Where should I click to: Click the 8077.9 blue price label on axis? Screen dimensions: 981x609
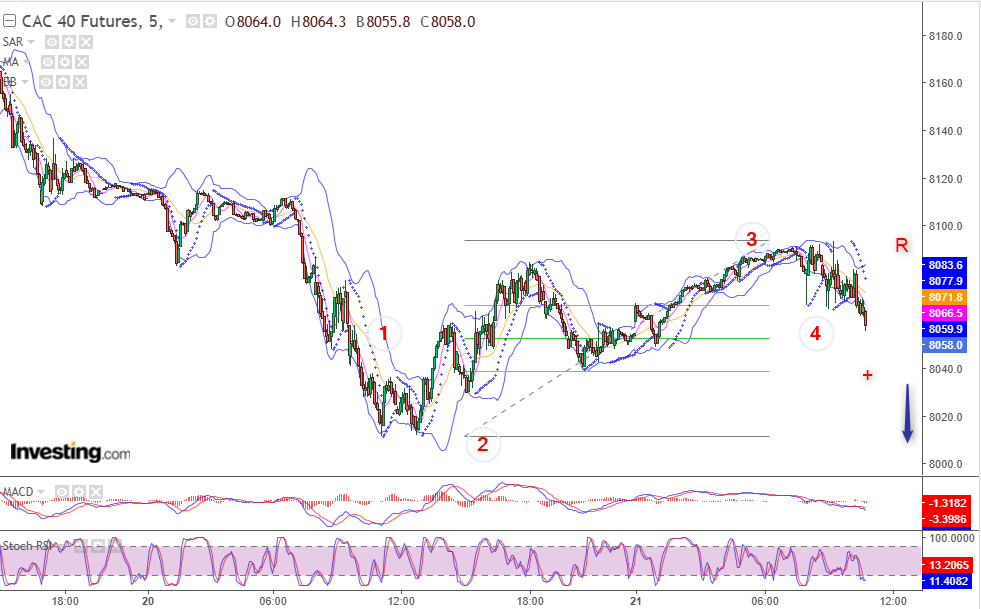[945, 281]
